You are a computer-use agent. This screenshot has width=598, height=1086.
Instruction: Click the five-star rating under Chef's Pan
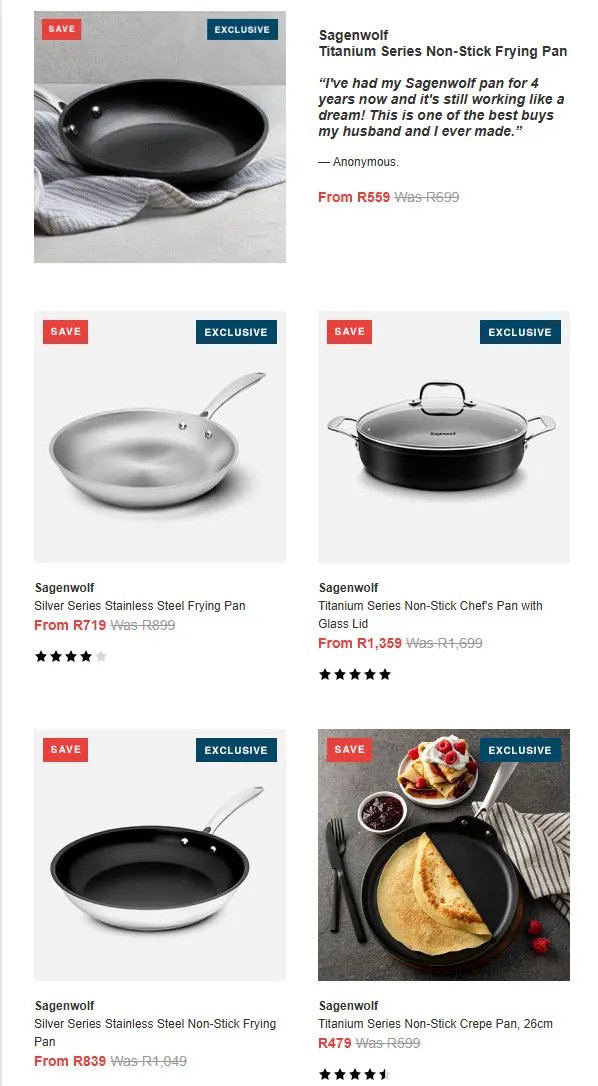click(355, 675)
